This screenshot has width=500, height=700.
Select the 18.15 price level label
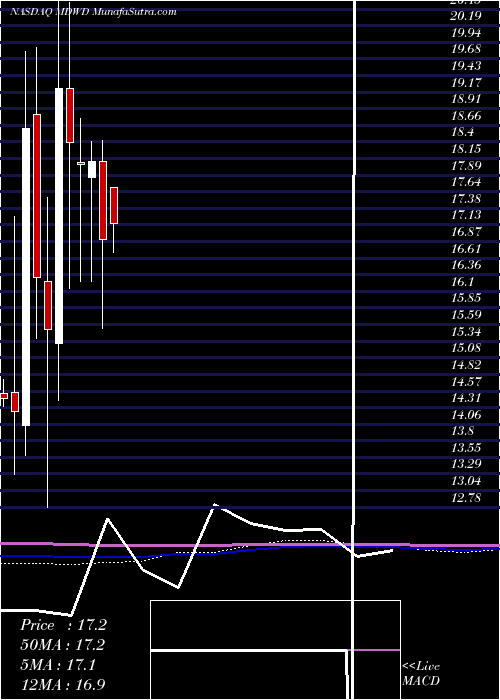pos(467,149)
